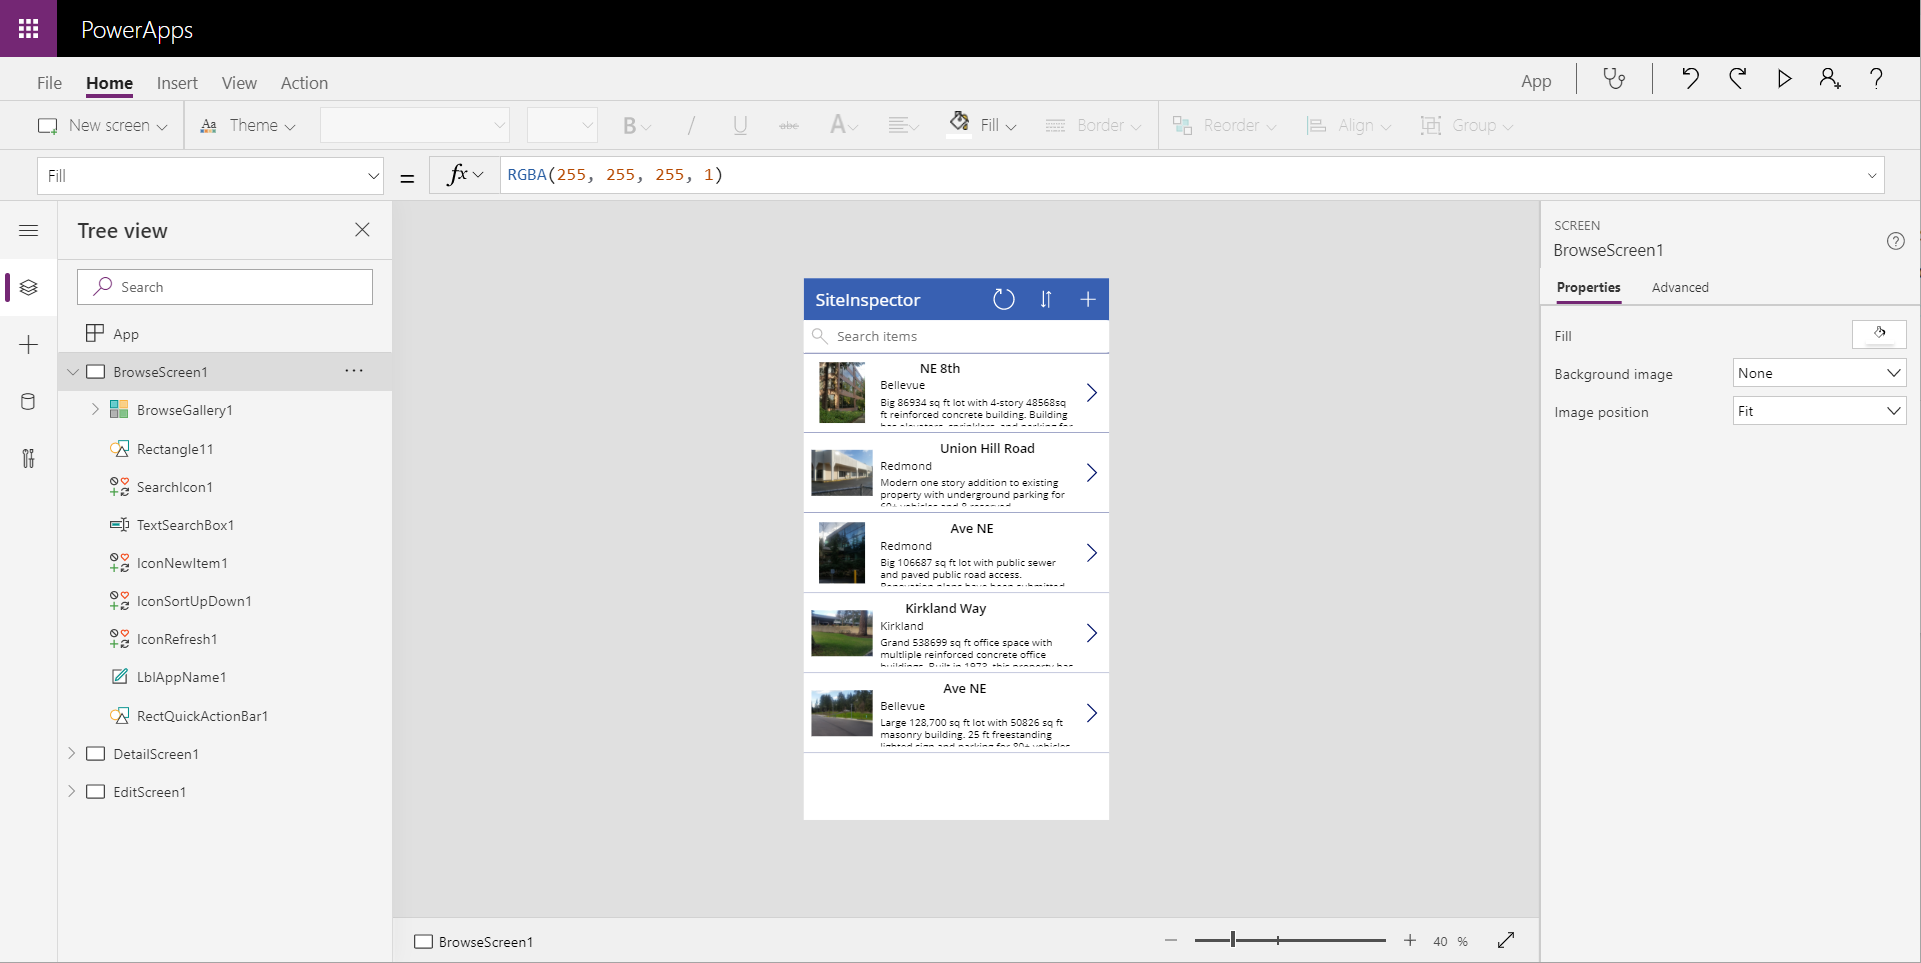This screenshot has height=963, width=1921.
Task: Click Fill color swatch in Properties pane
Action: click(1879, 334)
